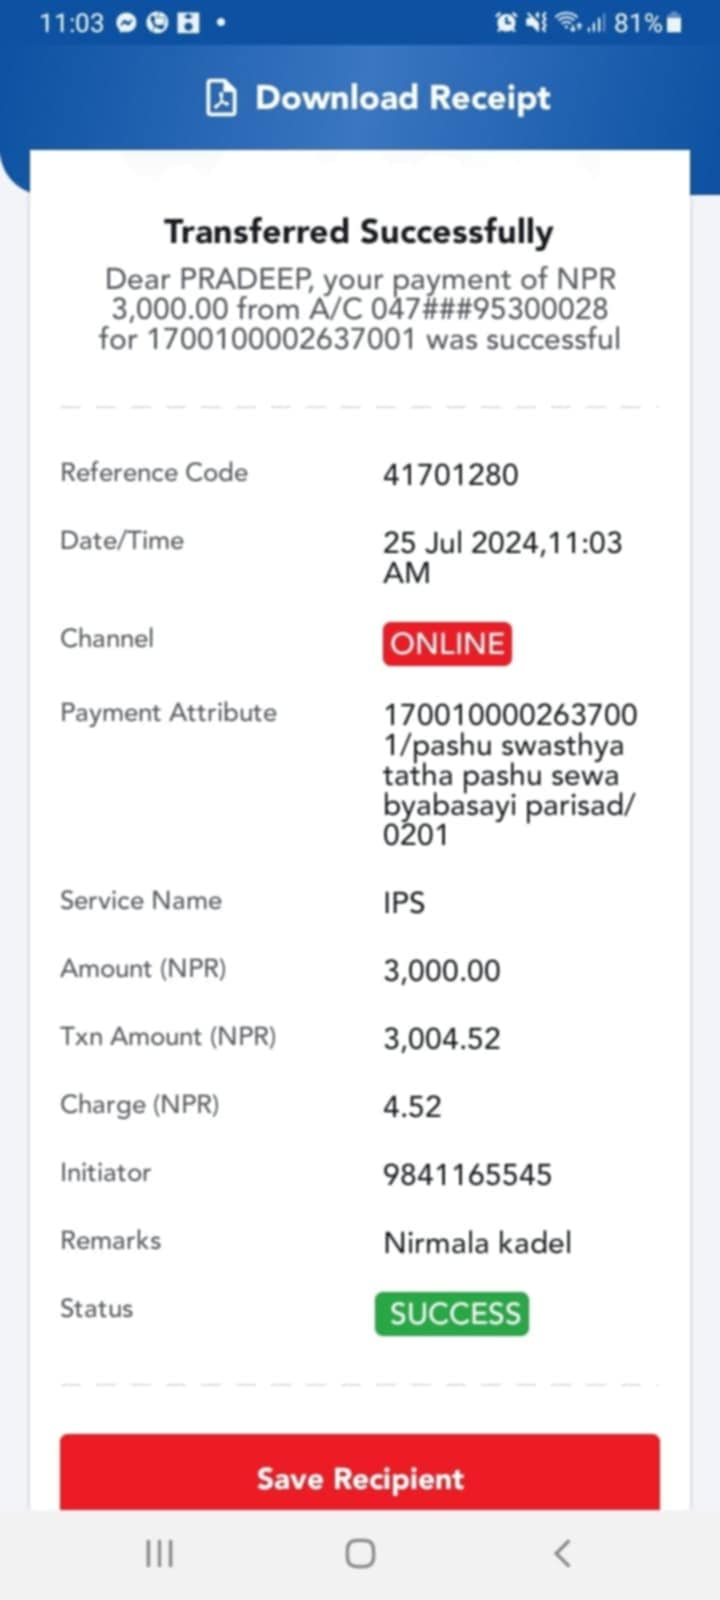
Task: Tap the Txn Amount value 3,004.52
Action: [x=442, y=1038]
